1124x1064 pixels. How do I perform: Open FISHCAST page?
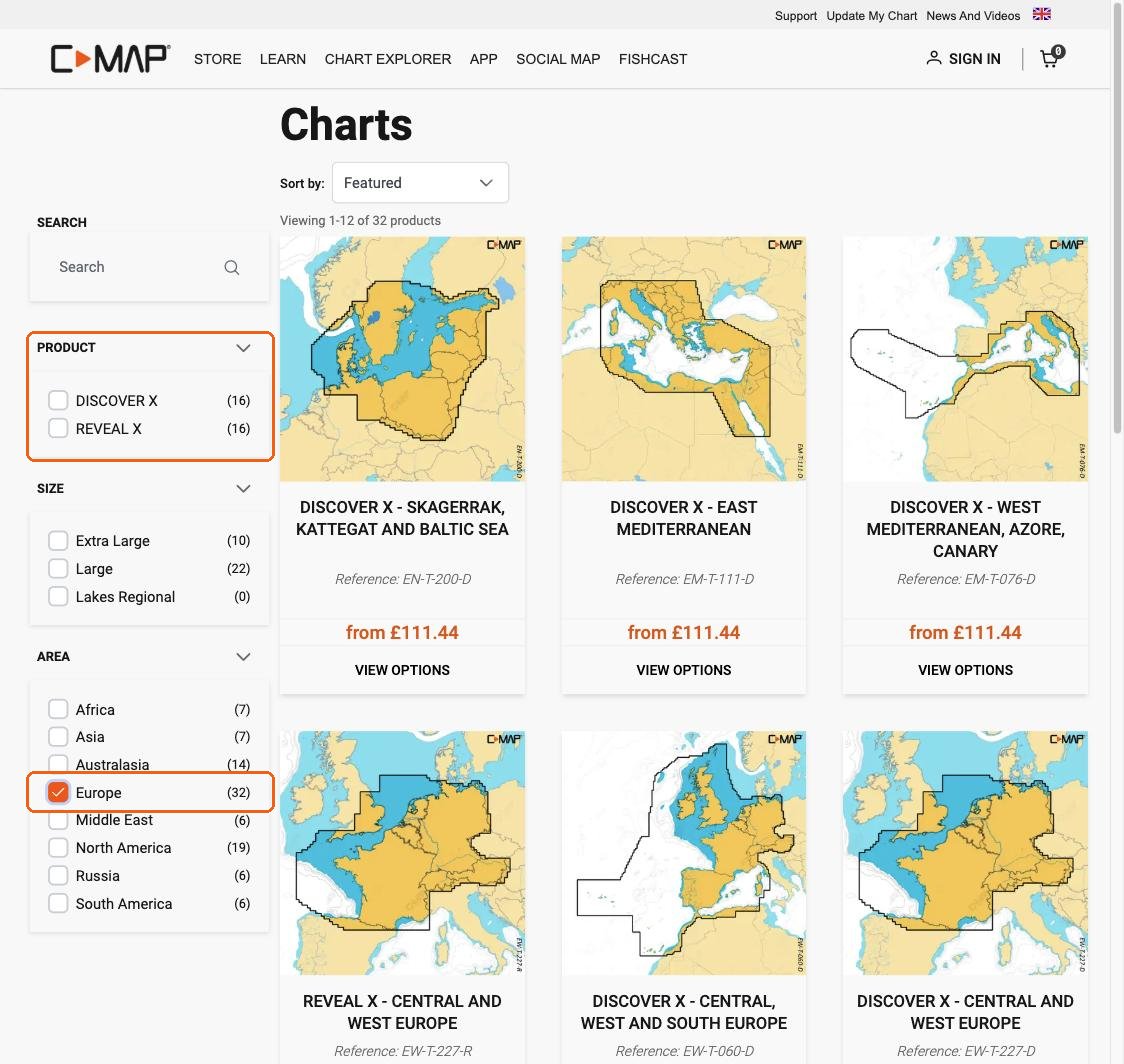652,59
